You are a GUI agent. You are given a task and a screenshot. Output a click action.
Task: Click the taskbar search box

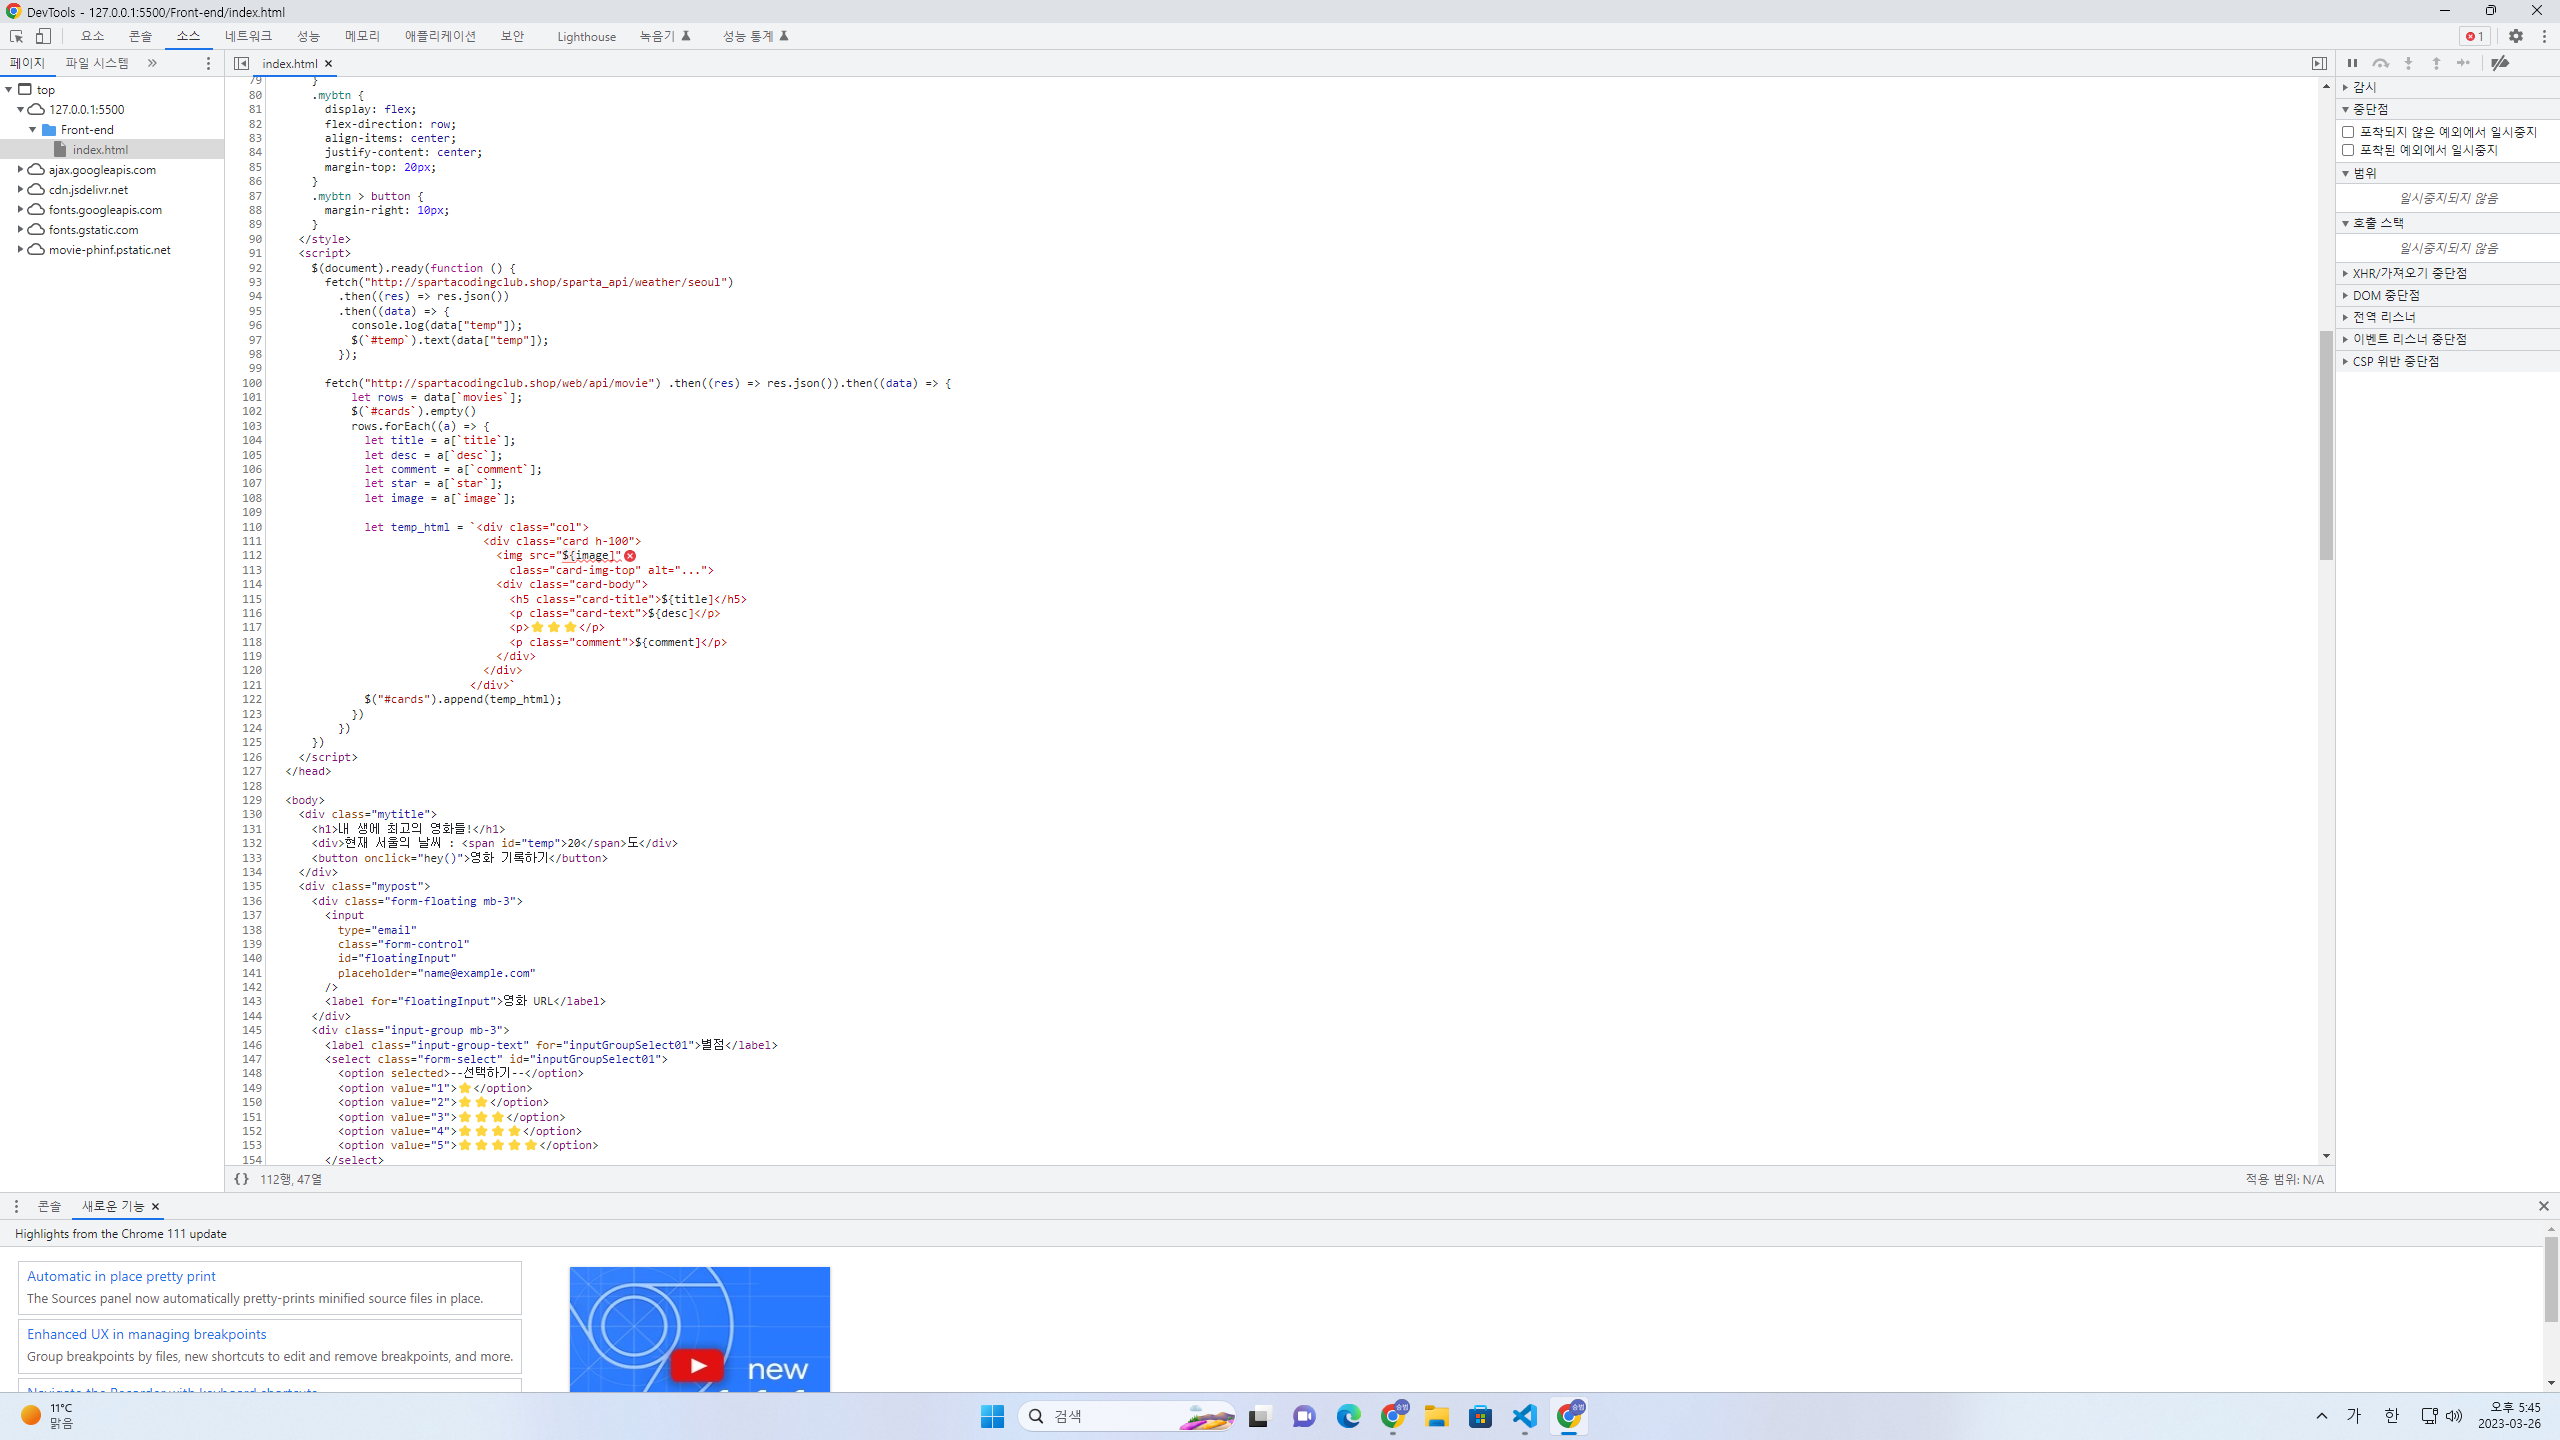coord(1127,1416)
